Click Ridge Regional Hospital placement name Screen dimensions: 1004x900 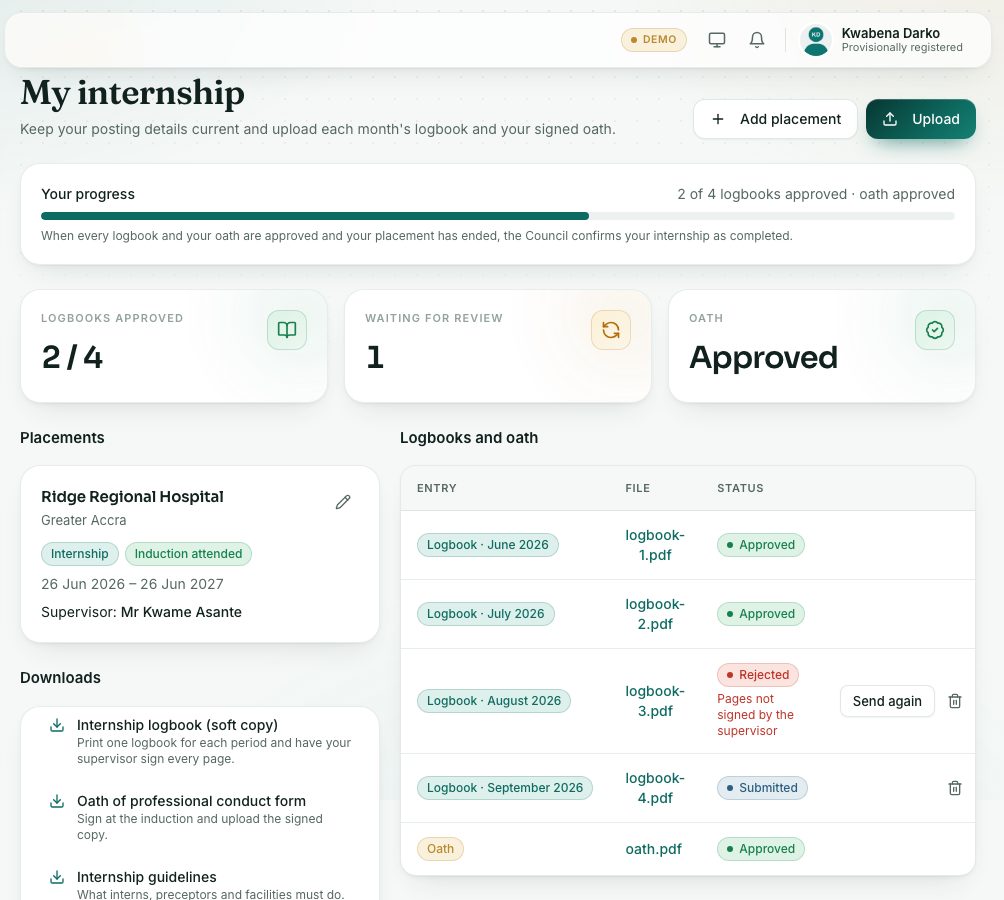133,497
